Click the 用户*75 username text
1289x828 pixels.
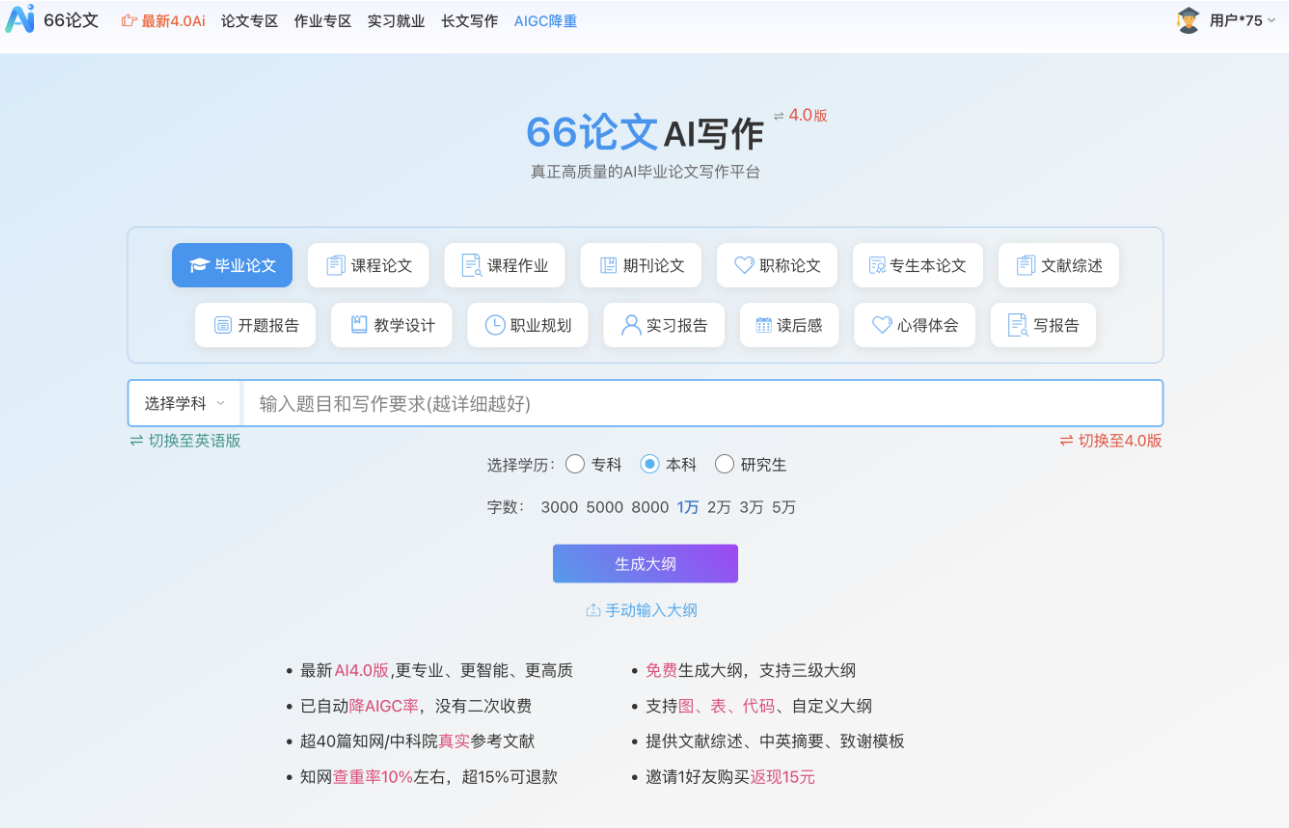point(1236,20)
